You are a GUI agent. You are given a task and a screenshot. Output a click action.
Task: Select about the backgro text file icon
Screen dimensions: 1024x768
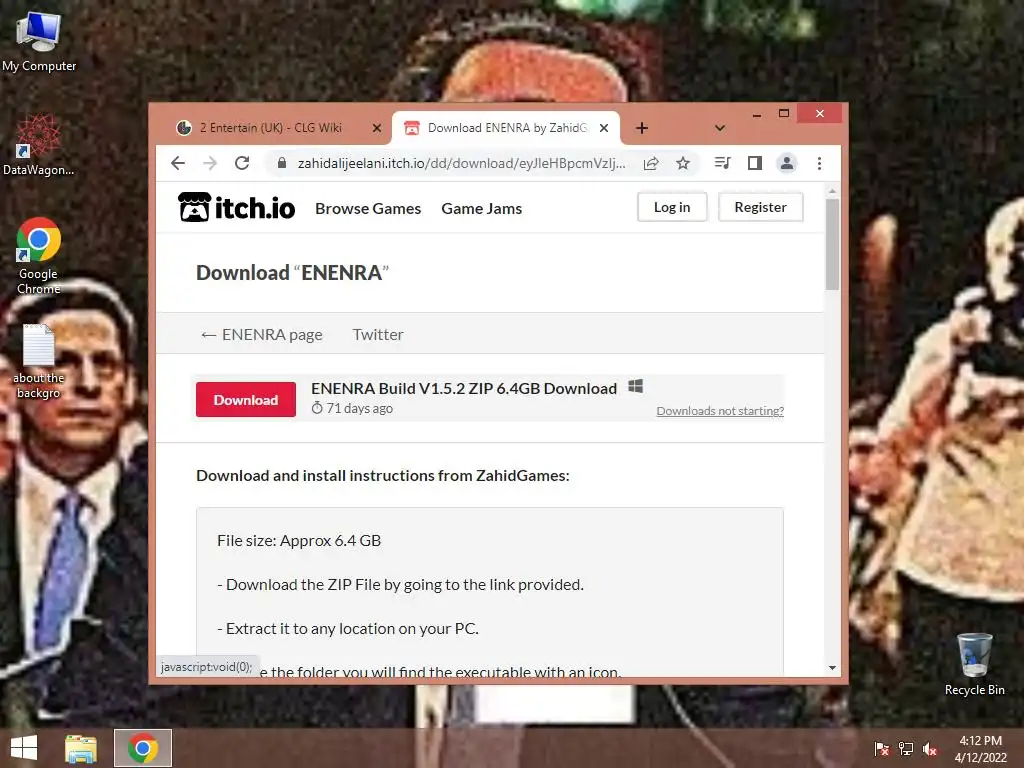click(39, 361)
